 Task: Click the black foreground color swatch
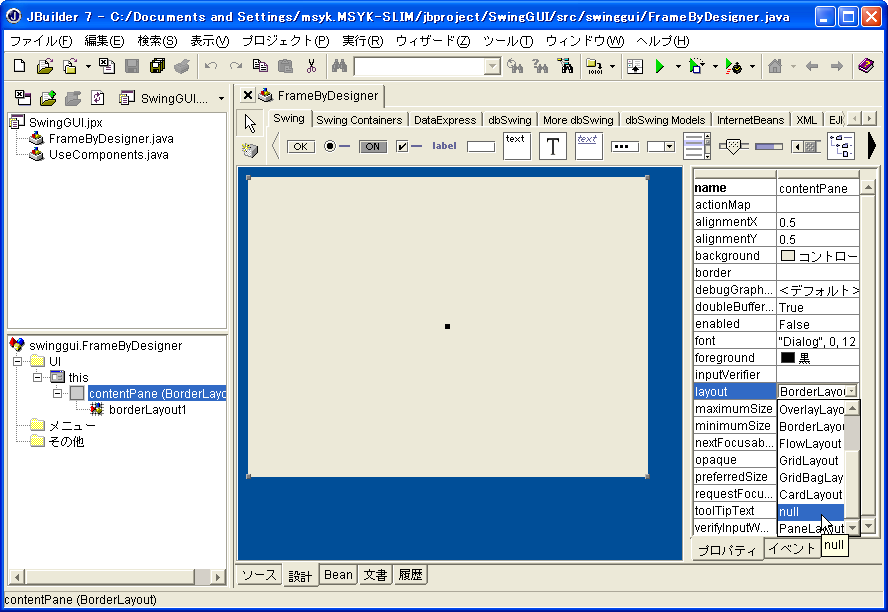(787, 358)
